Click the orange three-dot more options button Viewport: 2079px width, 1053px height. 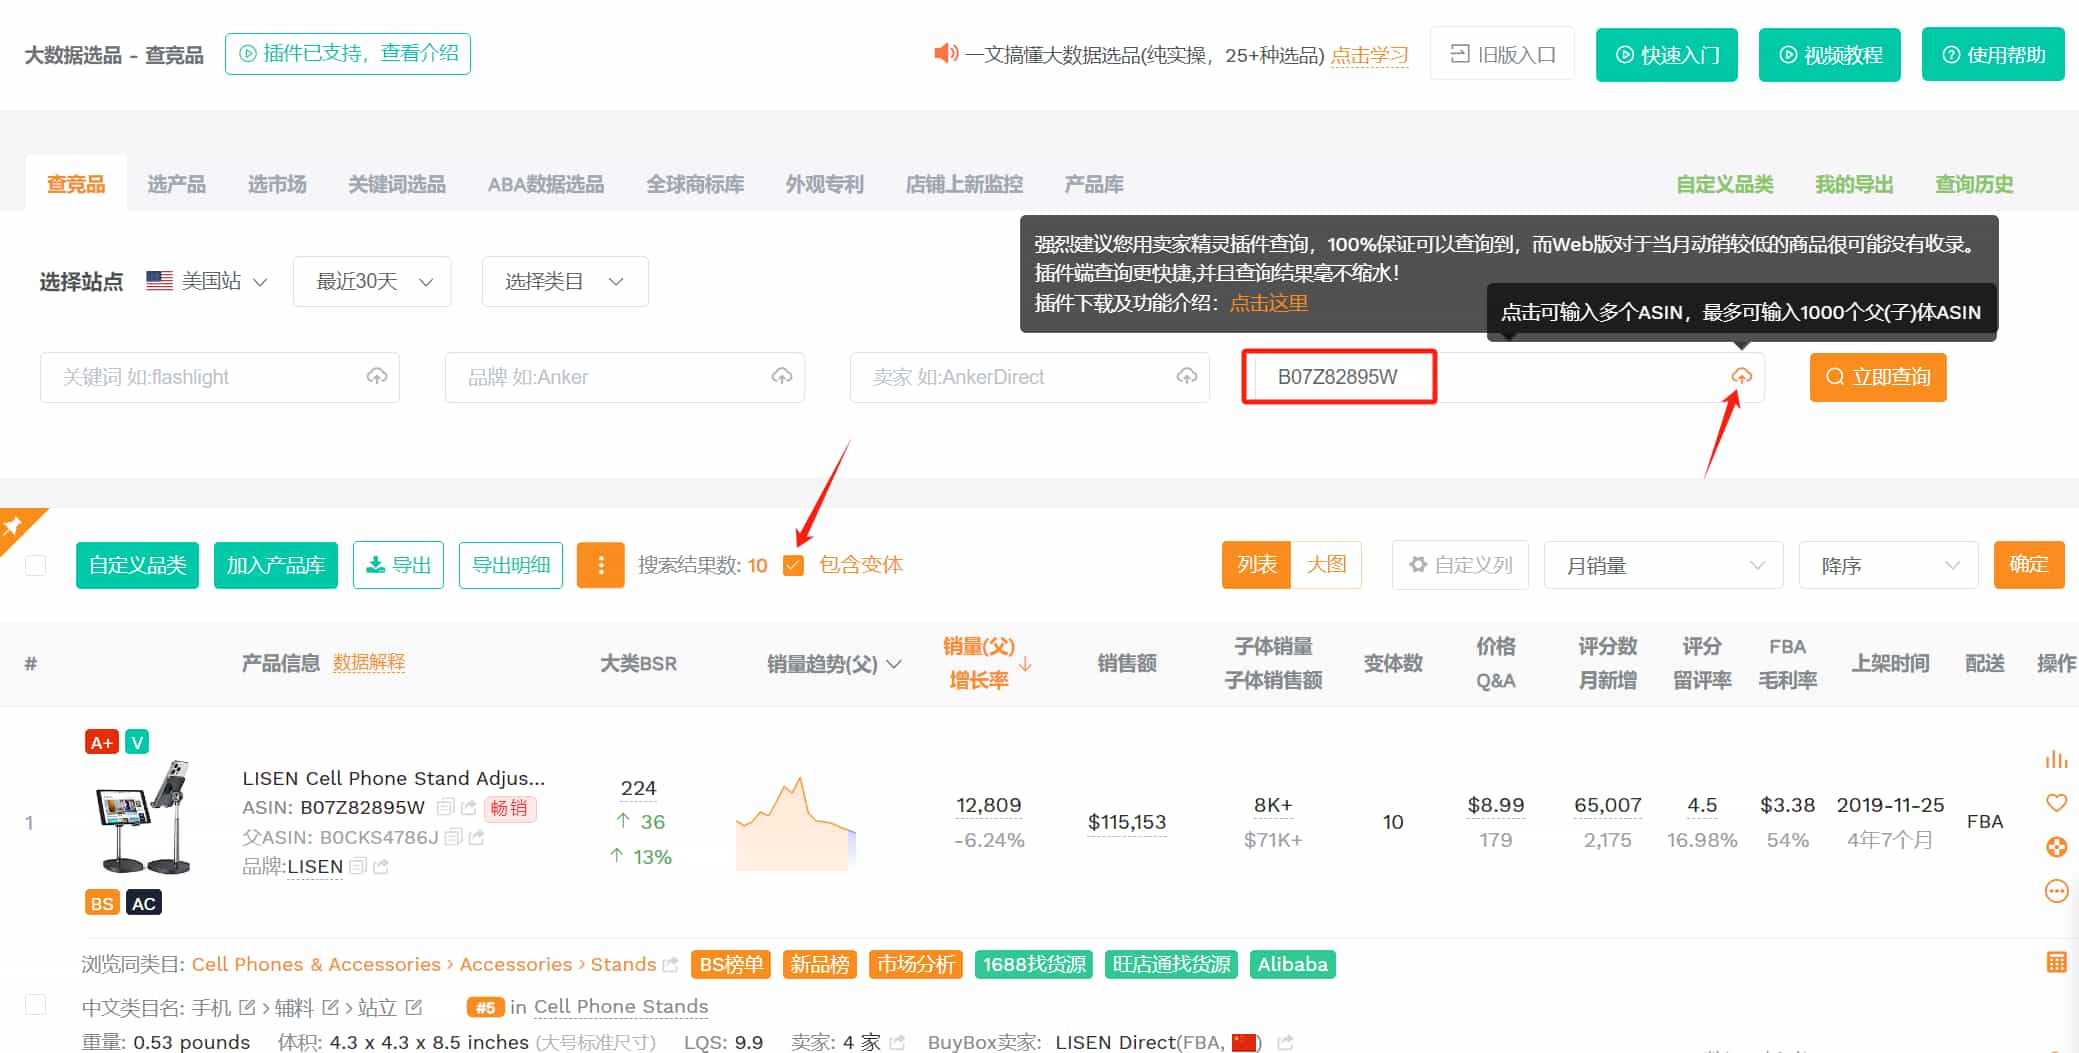pyautogui.click(x=600, y=565)
